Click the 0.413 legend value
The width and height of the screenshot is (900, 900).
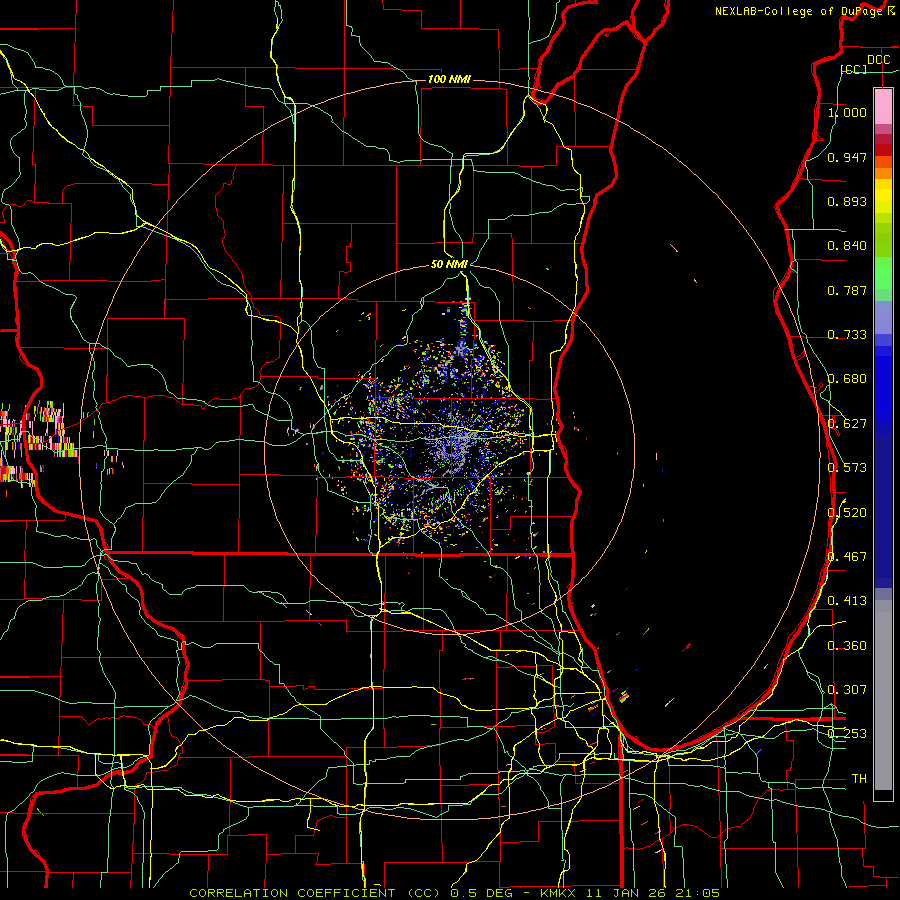(847, 601)
